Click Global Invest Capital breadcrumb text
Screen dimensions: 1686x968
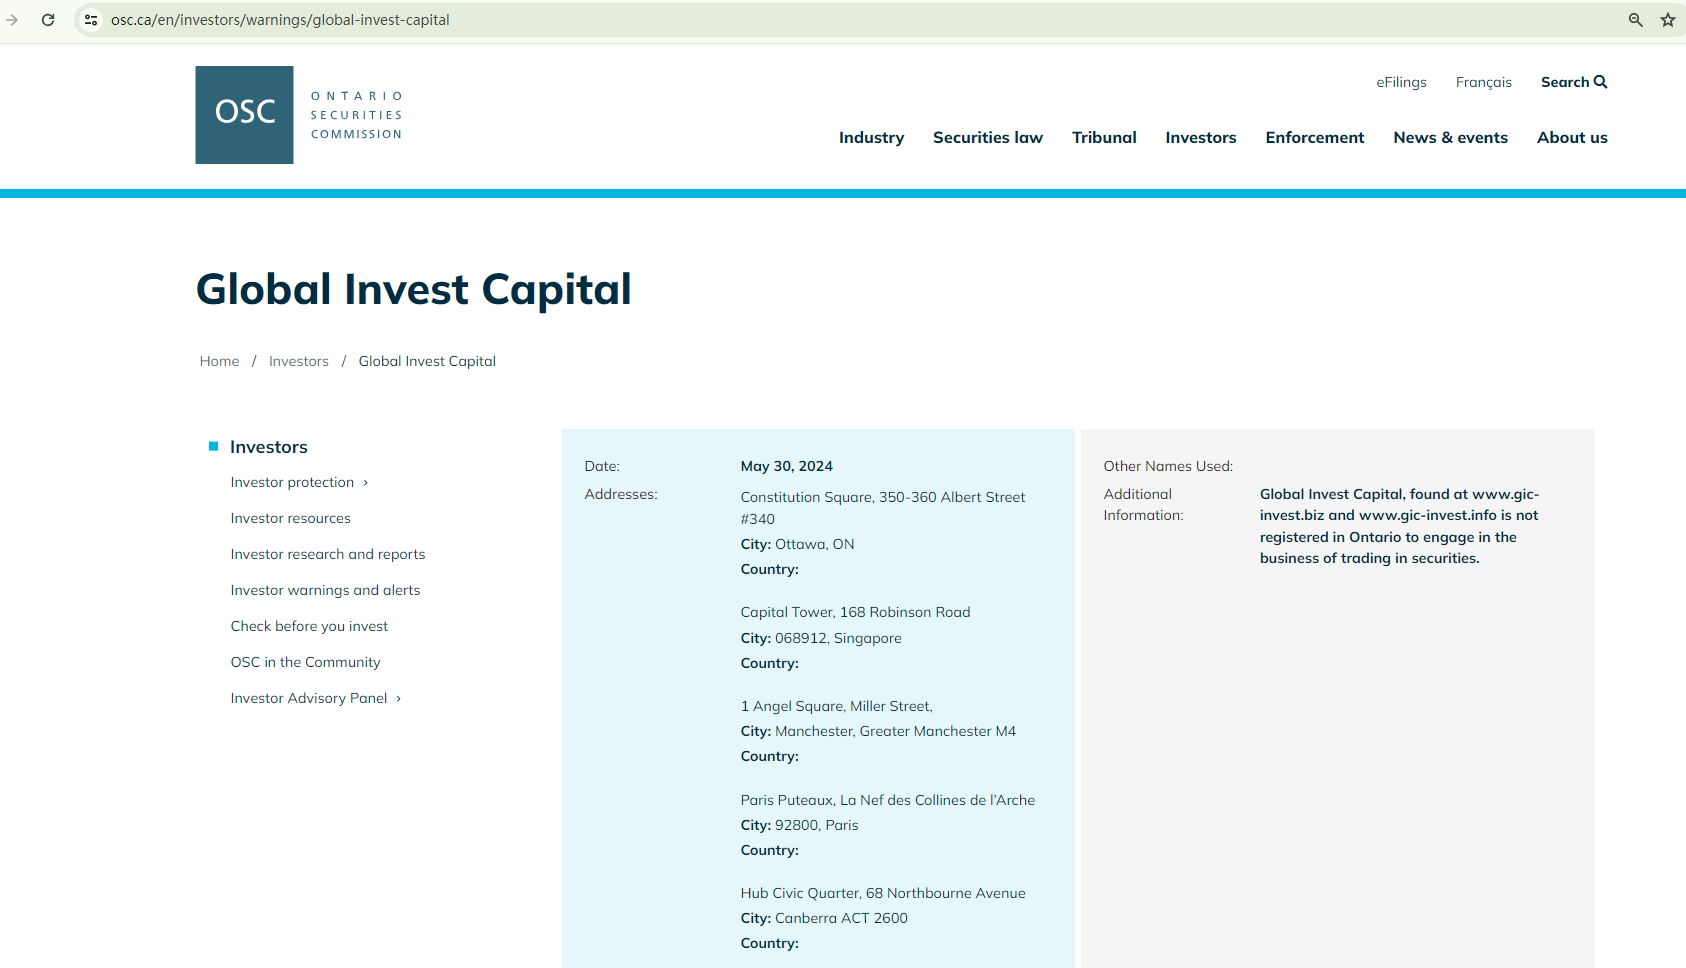(427, 361)
